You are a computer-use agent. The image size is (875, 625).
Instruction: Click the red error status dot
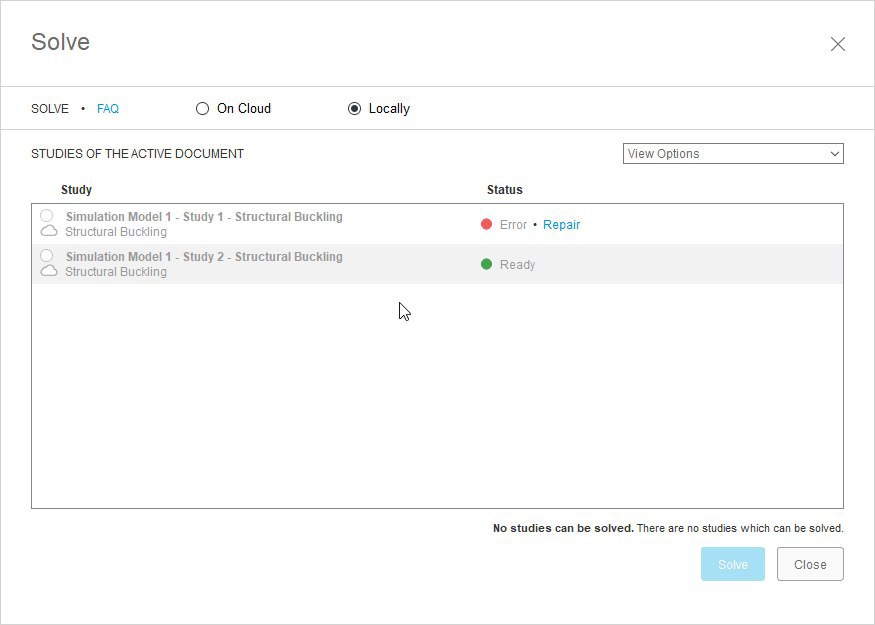point(487,224)
